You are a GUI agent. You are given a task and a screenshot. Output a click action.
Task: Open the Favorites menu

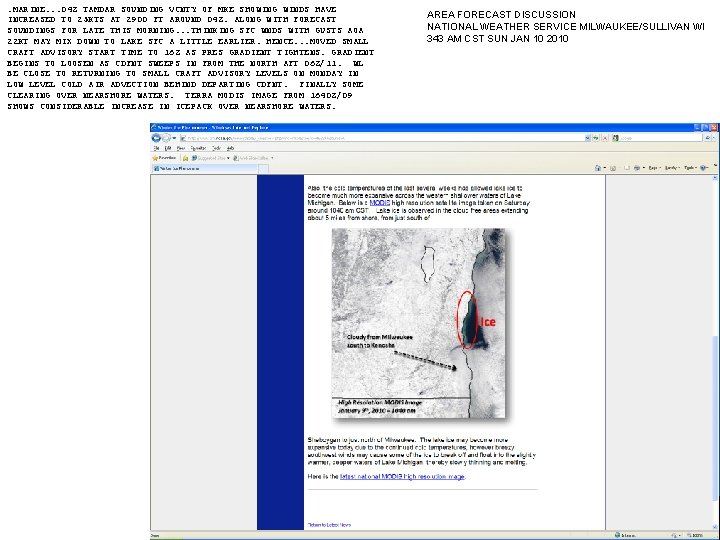coord(198,148)
